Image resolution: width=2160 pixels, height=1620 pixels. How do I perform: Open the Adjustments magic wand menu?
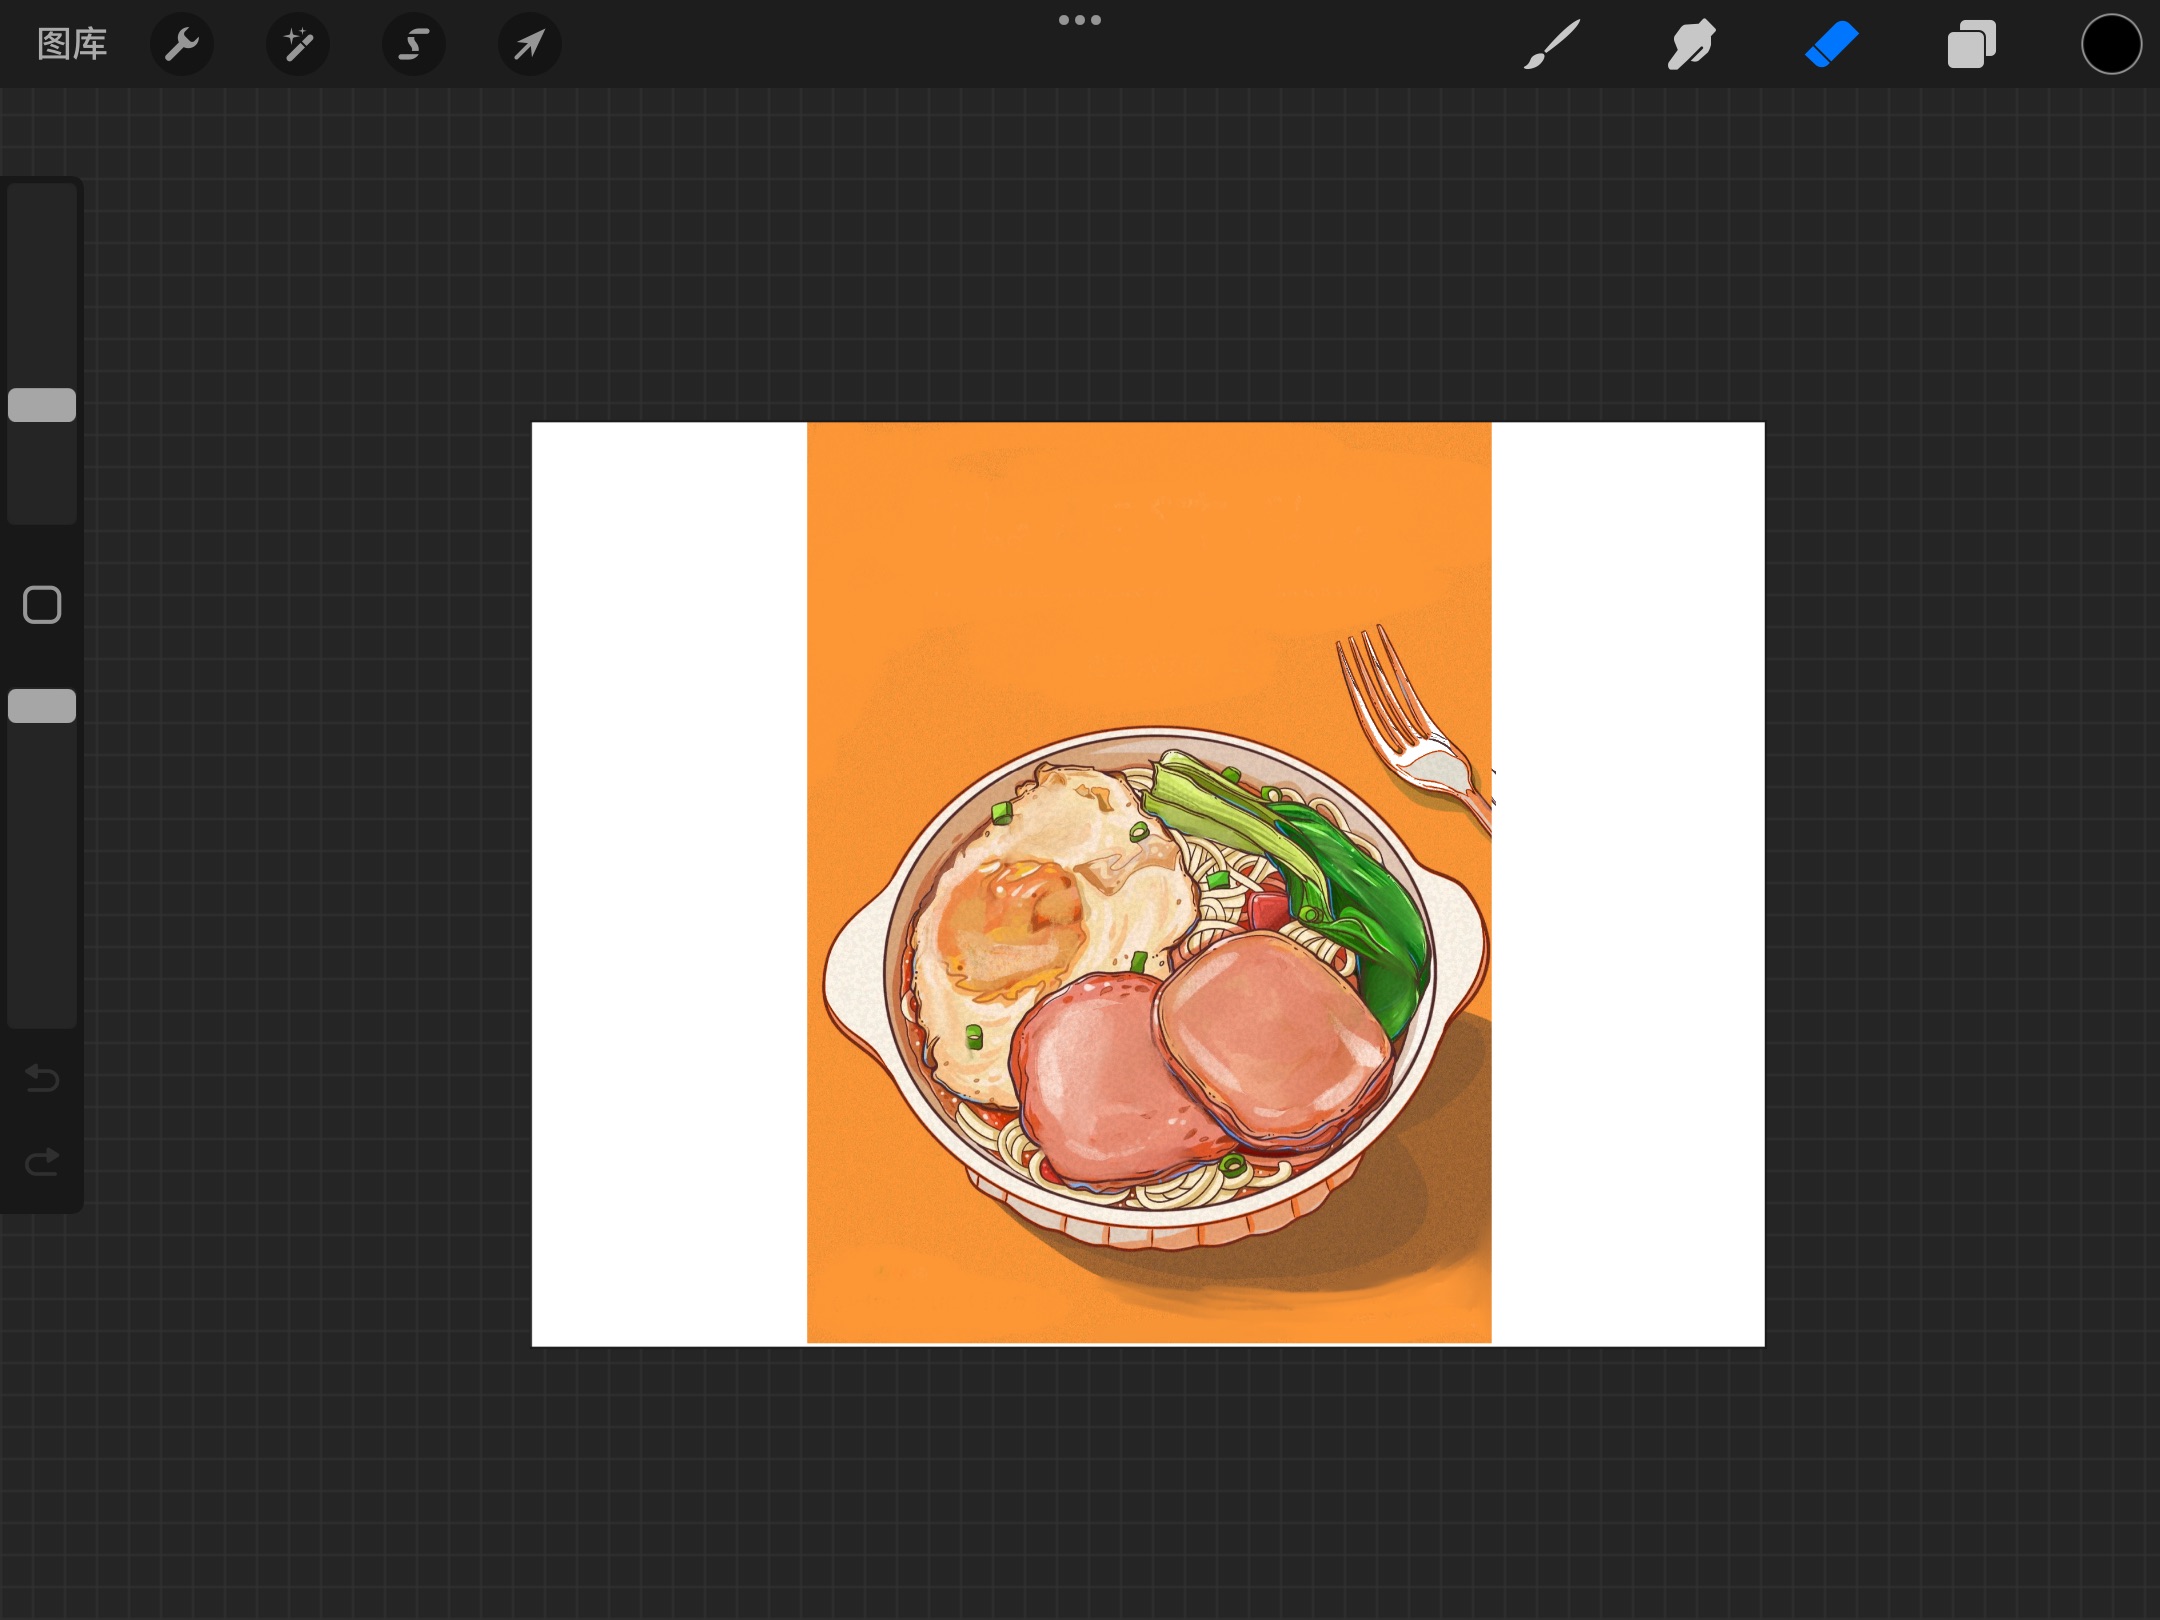pyautogui.click(x=298, y=44)
